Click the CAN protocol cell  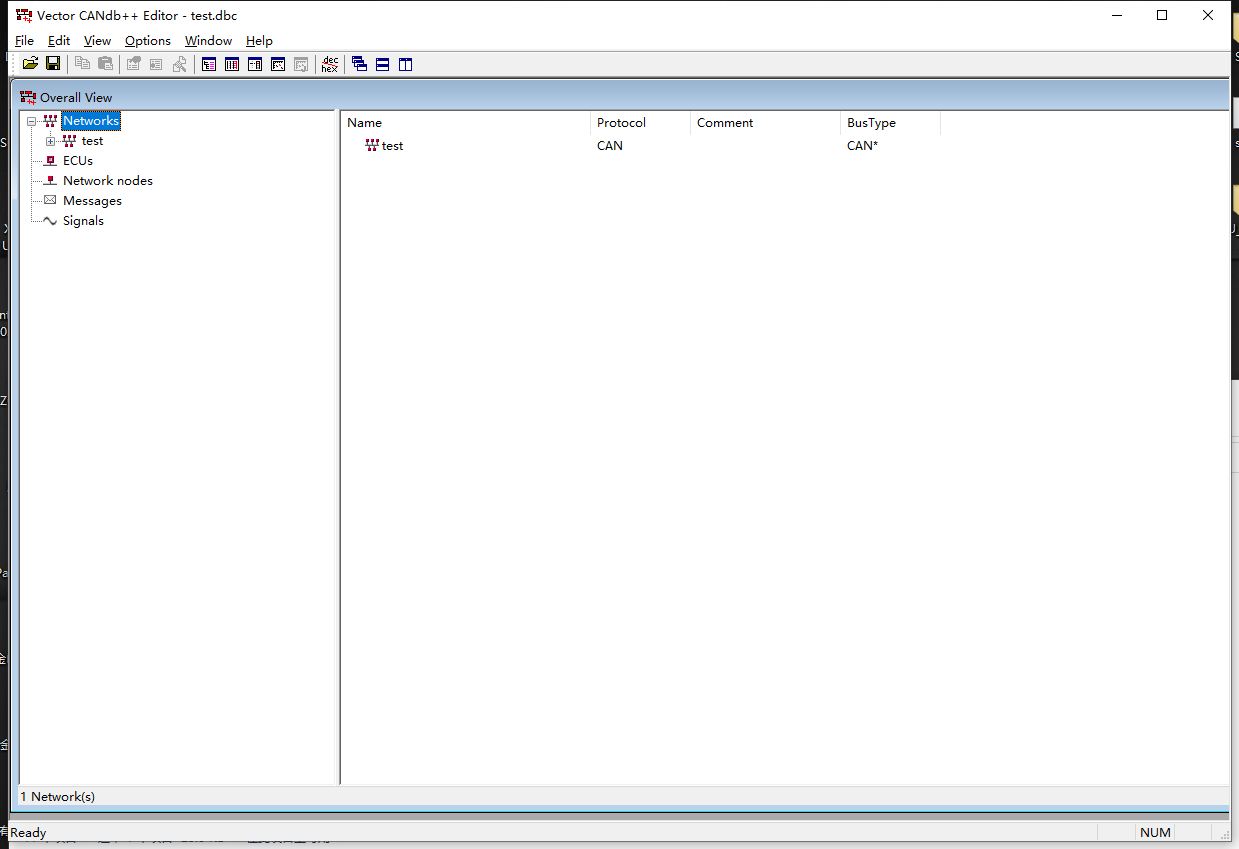click(610, 146)
